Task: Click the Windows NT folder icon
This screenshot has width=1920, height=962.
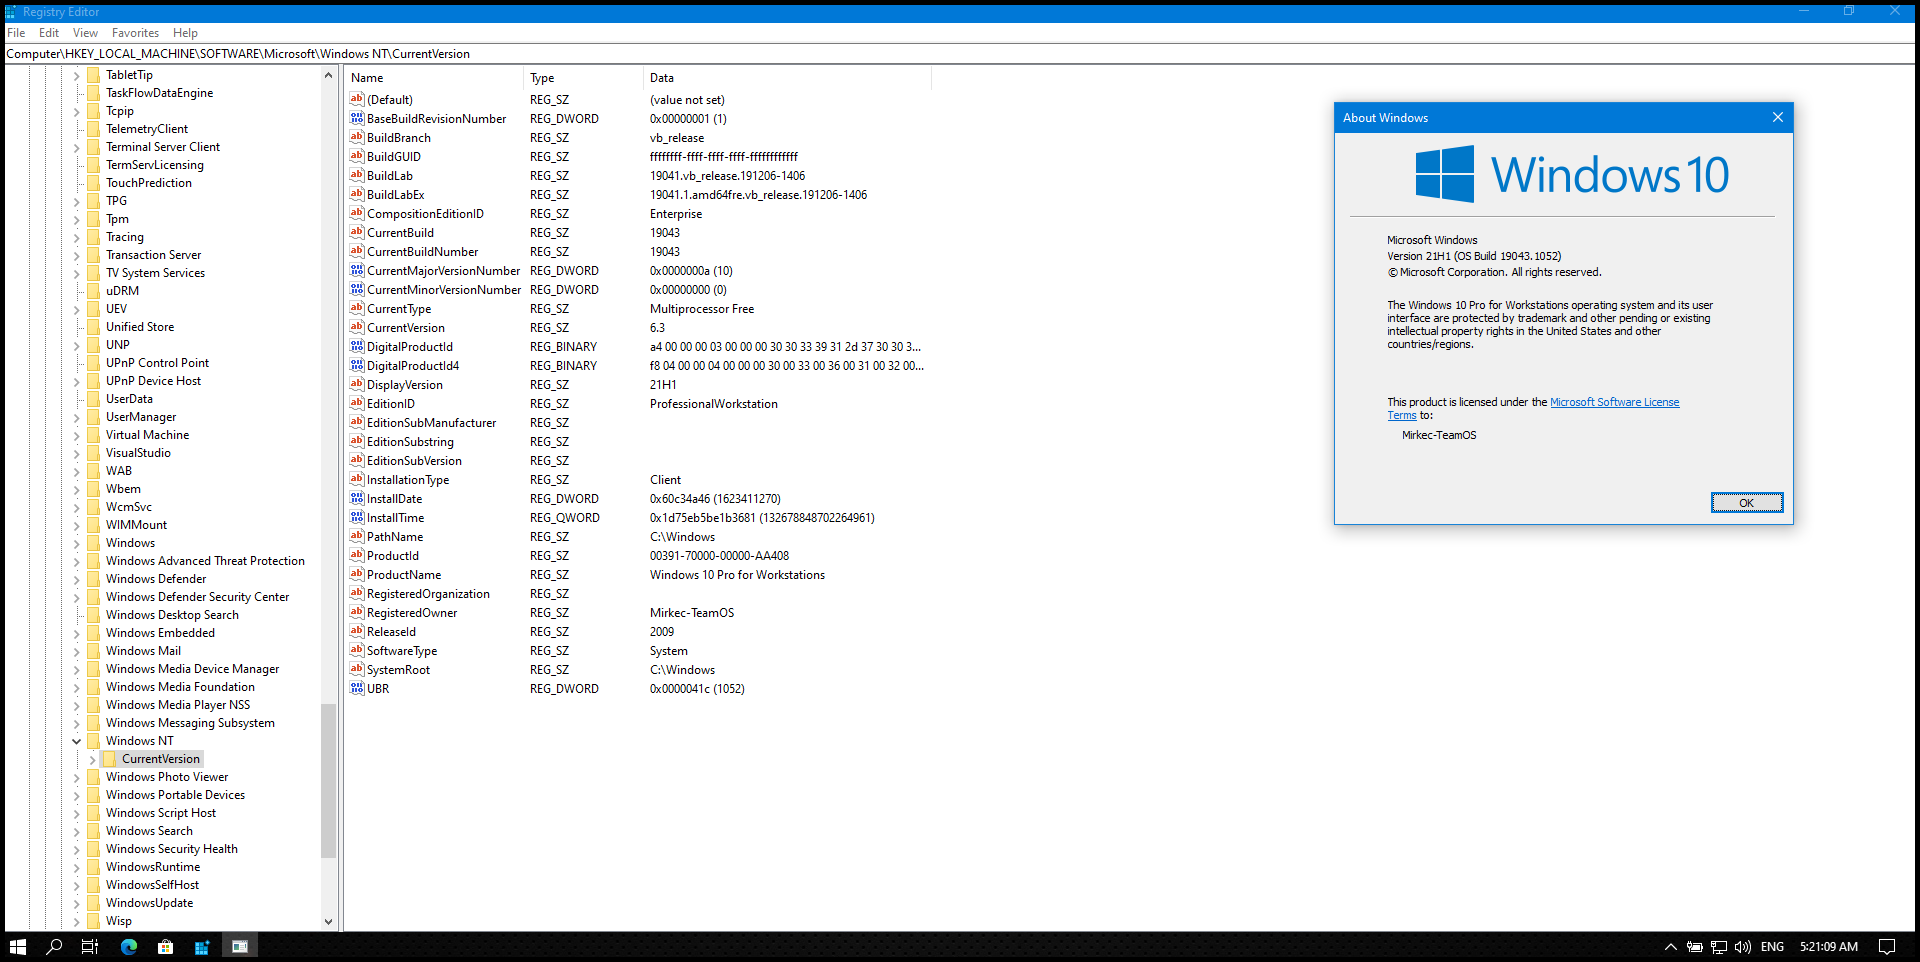Action: pos(93,741)
